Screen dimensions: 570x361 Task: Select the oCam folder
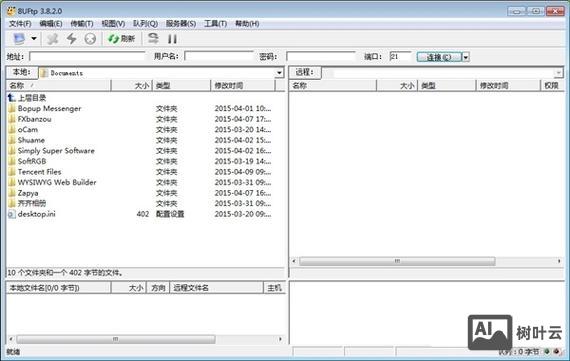pyautogui.click(x=28, y=129)
